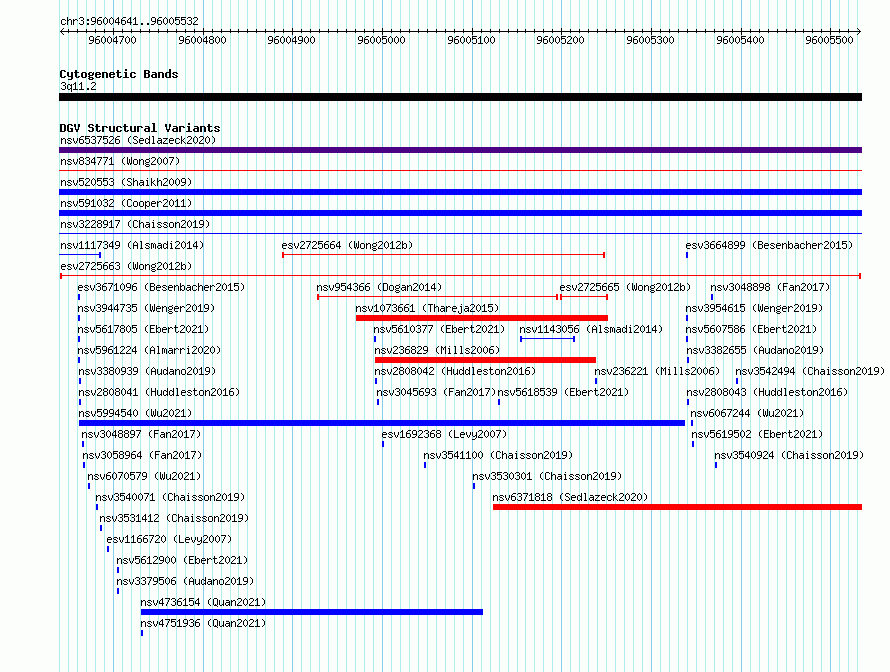Click nsv1143056 (Alsmadi2014) label
Screen dimensions: 890x672
591,329
